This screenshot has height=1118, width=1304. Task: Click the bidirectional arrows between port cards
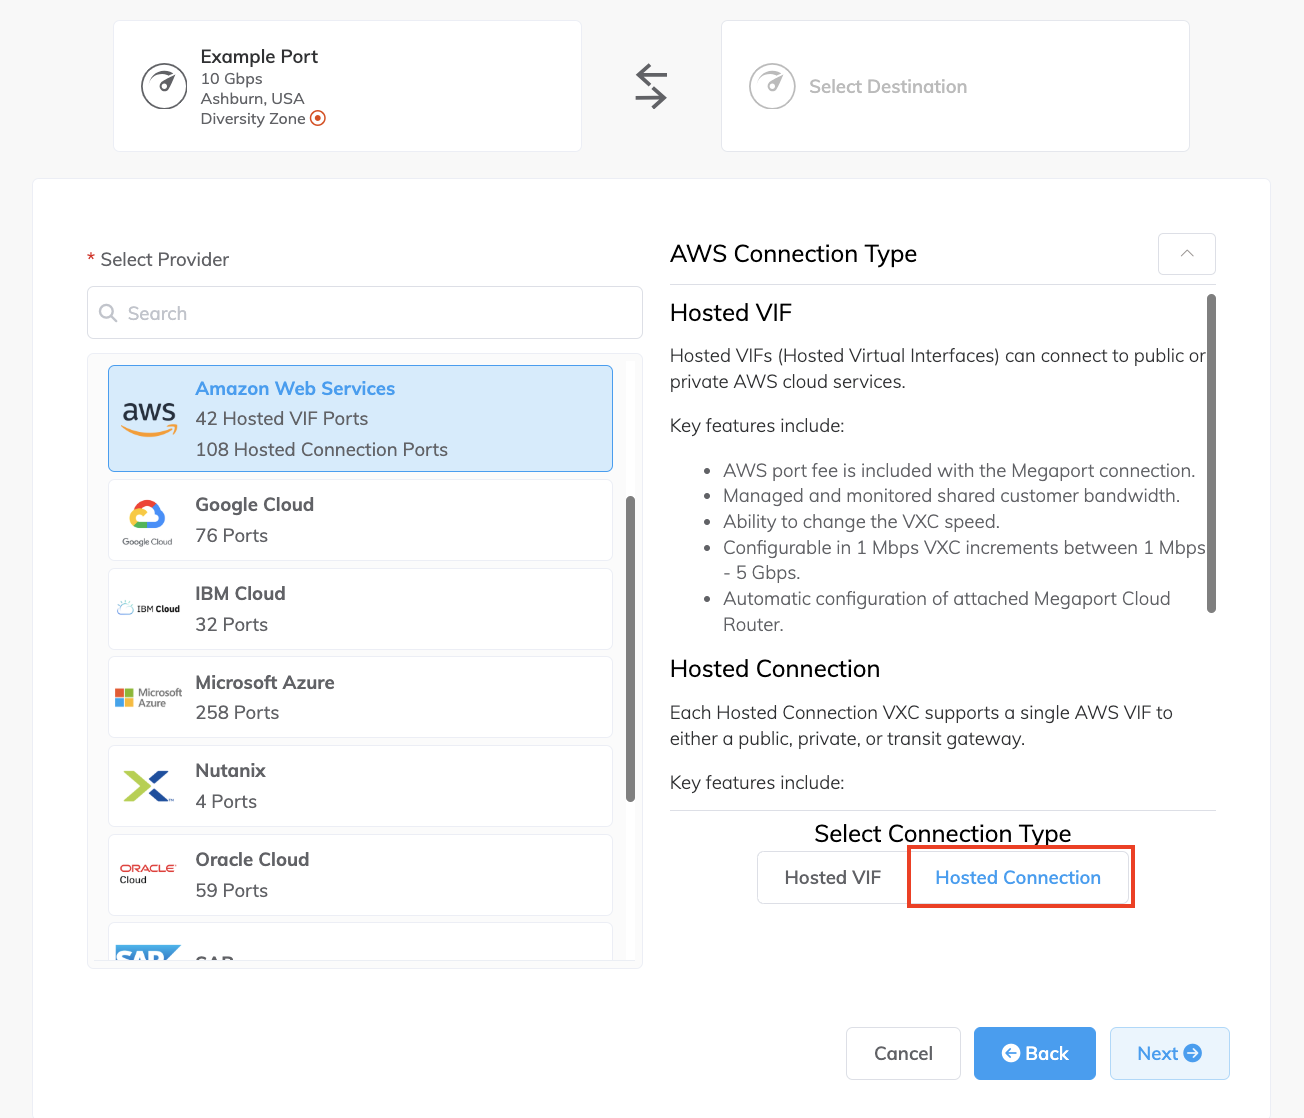click(x=650, y=86)
